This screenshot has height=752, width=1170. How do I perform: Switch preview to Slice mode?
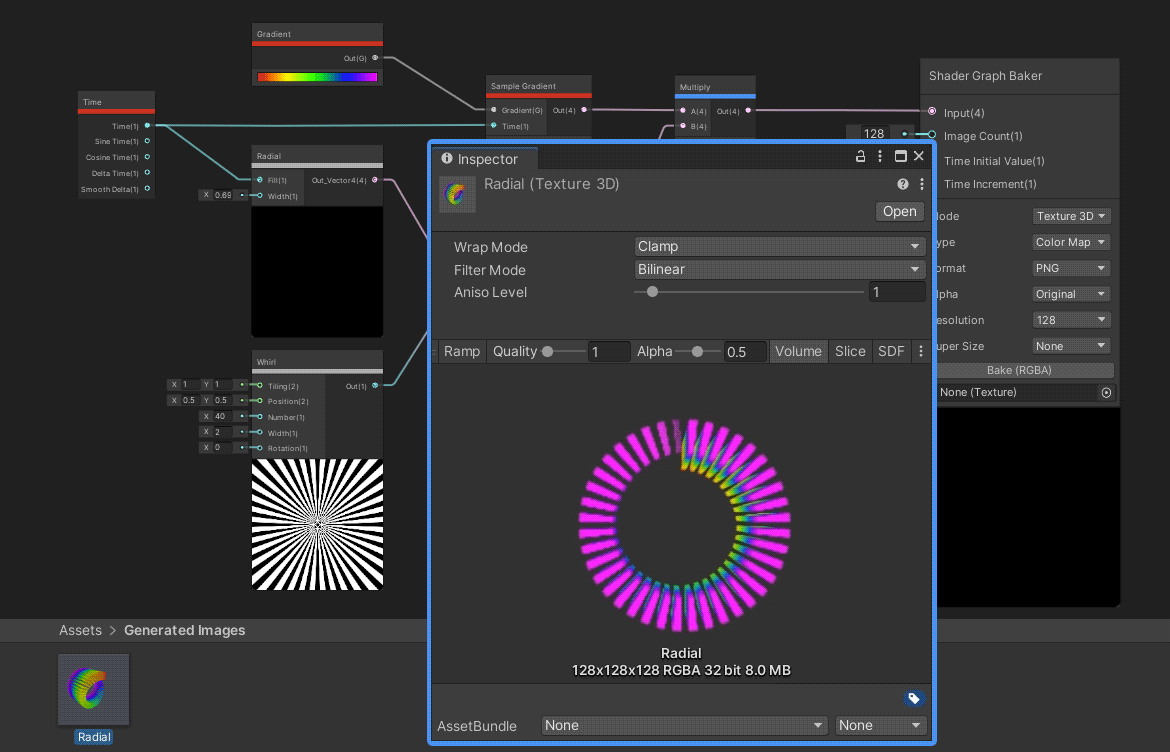point(850,351)
